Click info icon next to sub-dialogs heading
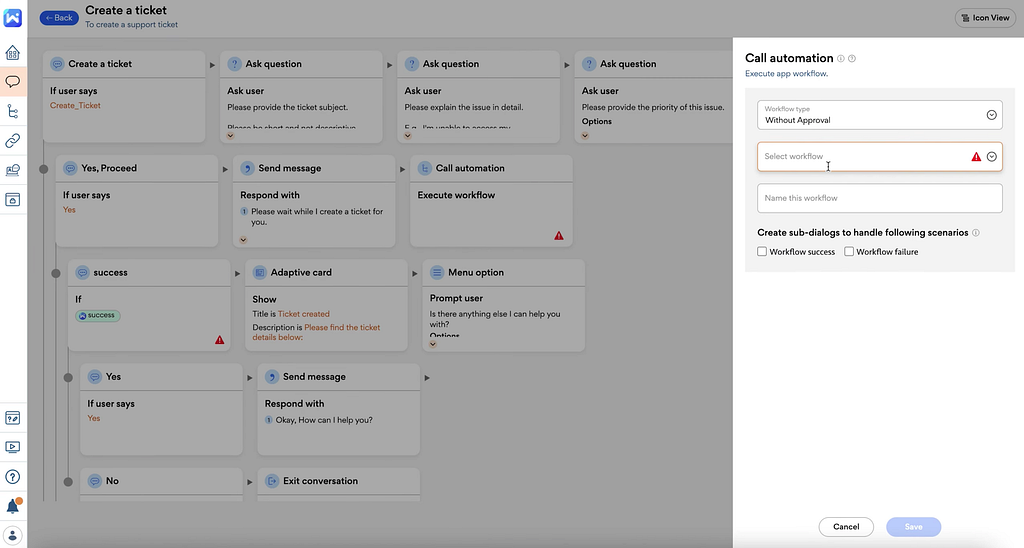The width and height of the screenshot is (1024, 548). [976, 233]
